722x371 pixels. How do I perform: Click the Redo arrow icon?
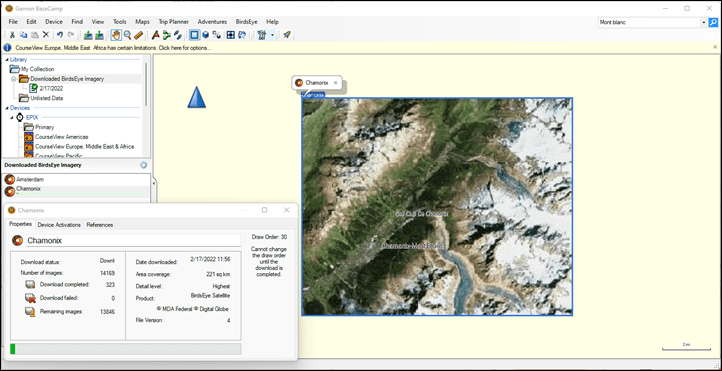(x=71, y=35)
